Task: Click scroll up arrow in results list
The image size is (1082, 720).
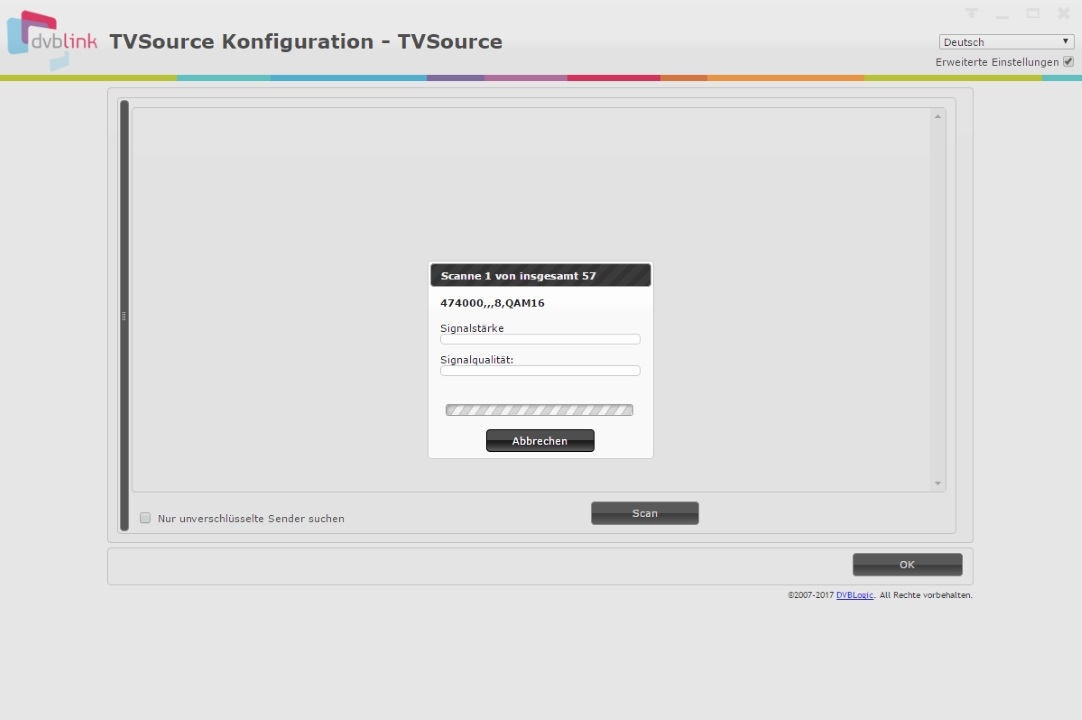Action: 937,117
